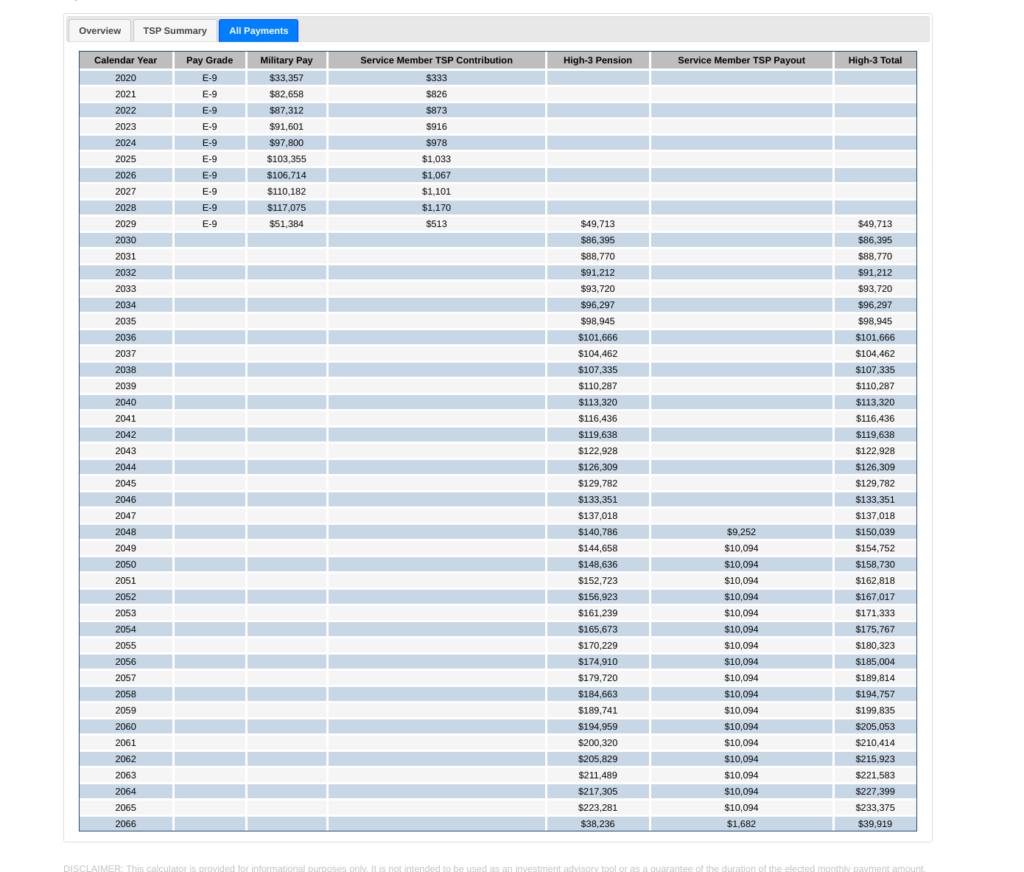Screen dimensions: 1024x872
Task: Click the Service Member TSP Payout header
Action: coord(741,60)
